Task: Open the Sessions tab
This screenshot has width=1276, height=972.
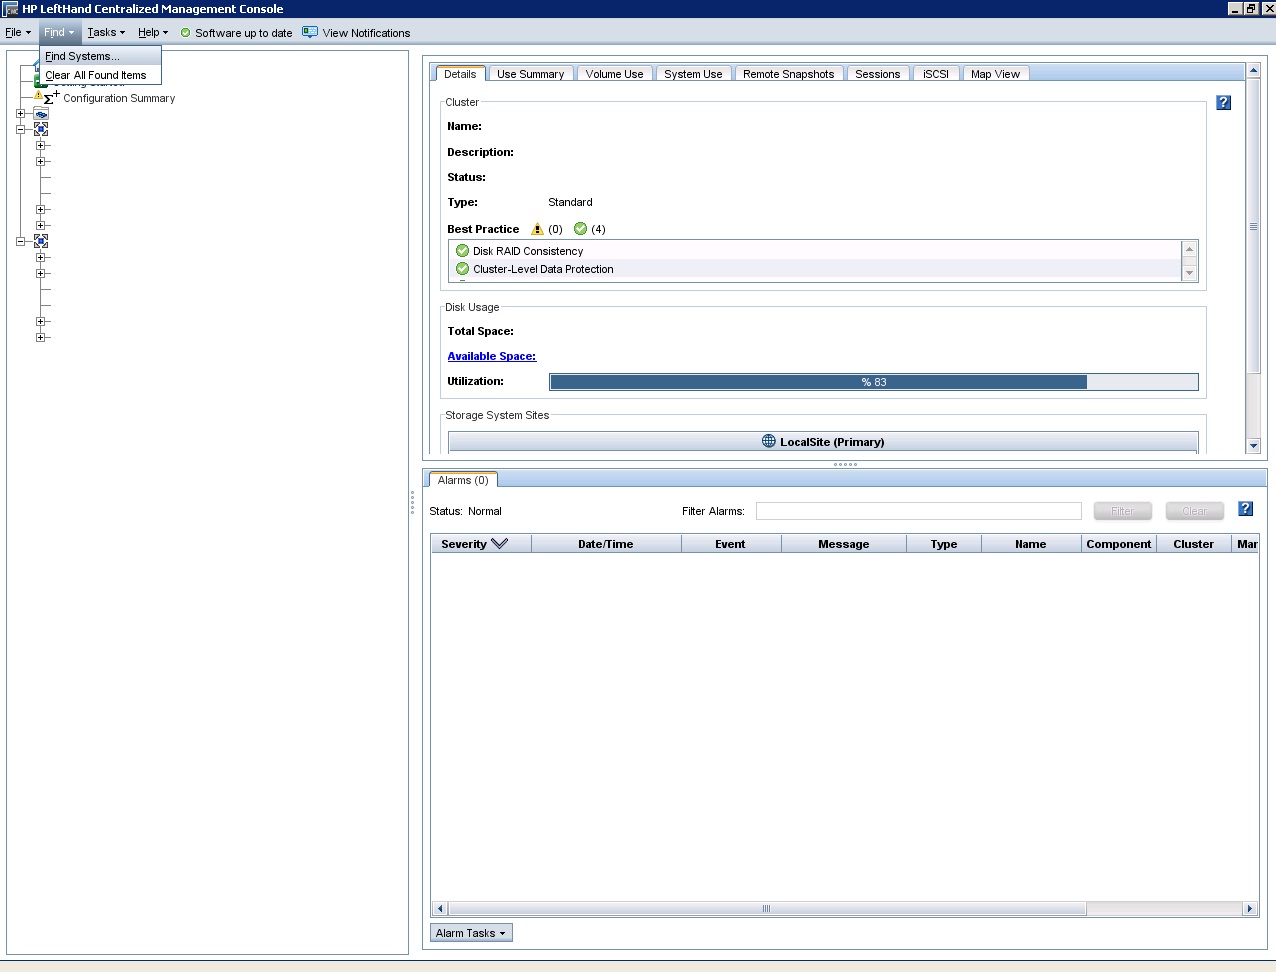Action: [878, 74]
